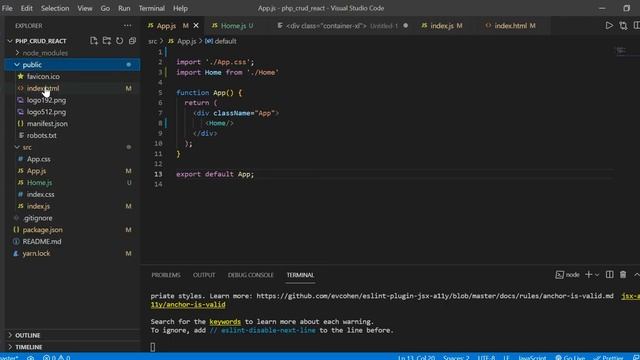
Task: Open the Run menu
Action: click(x=124, y=8)
